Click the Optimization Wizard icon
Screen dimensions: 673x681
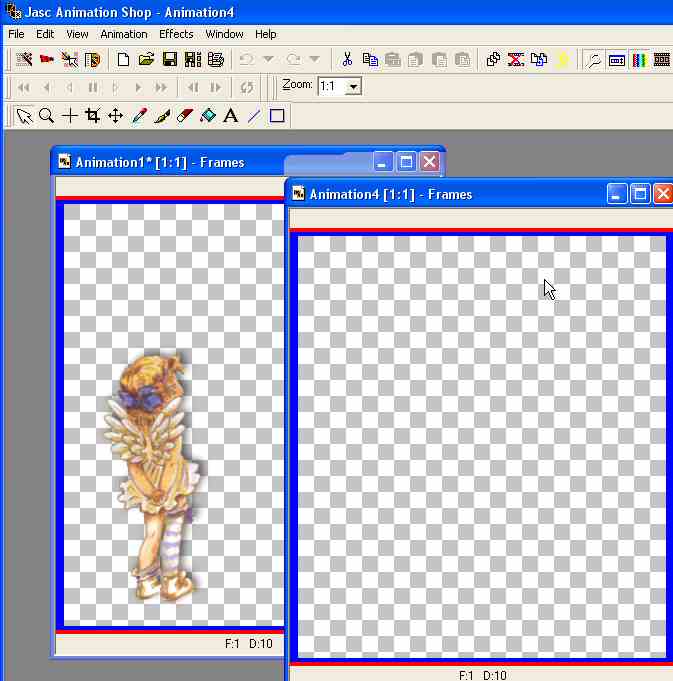(x=70, y=59)
